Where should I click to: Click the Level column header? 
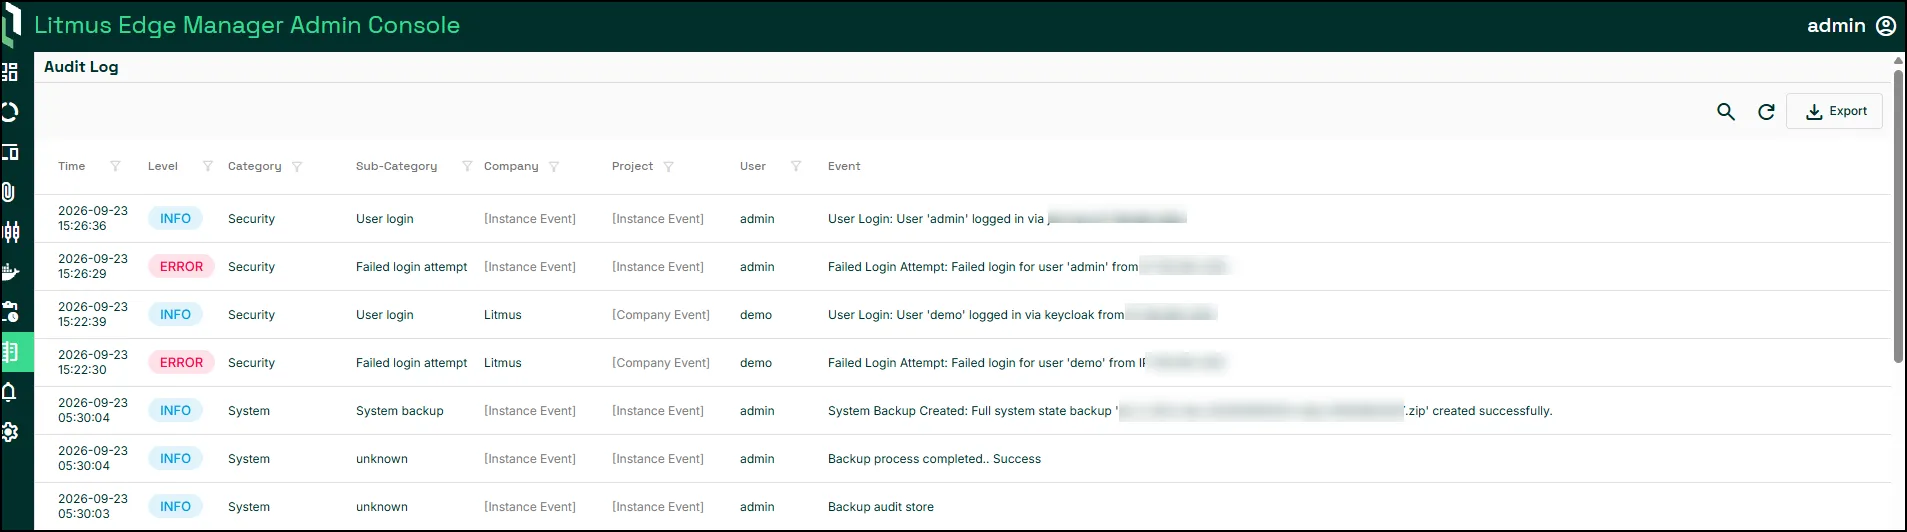(x=163, y=166)
